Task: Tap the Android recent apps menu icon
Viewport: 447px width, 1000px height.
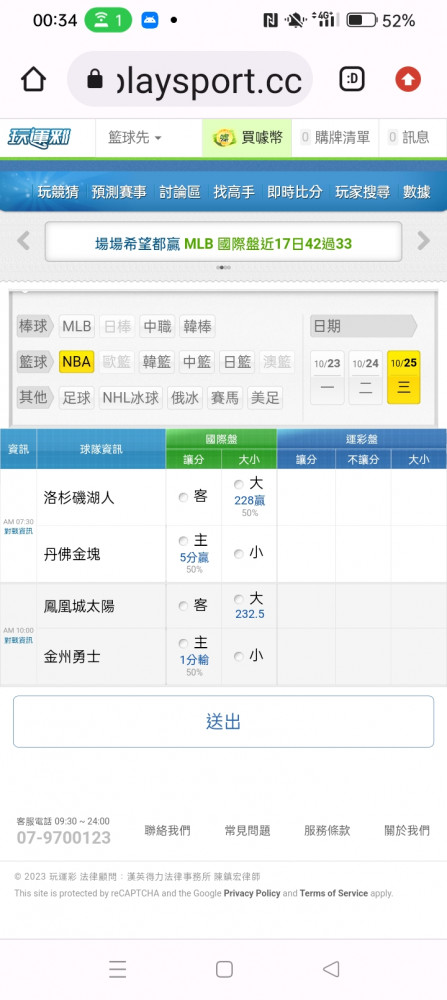Action: click(x=117, y=969)
